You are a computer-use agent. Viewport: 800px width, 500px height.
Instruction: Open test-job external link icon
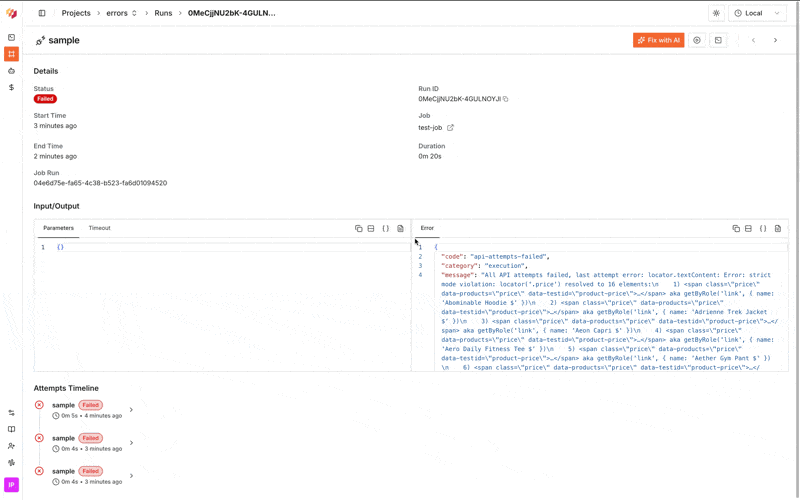(450, 128)
